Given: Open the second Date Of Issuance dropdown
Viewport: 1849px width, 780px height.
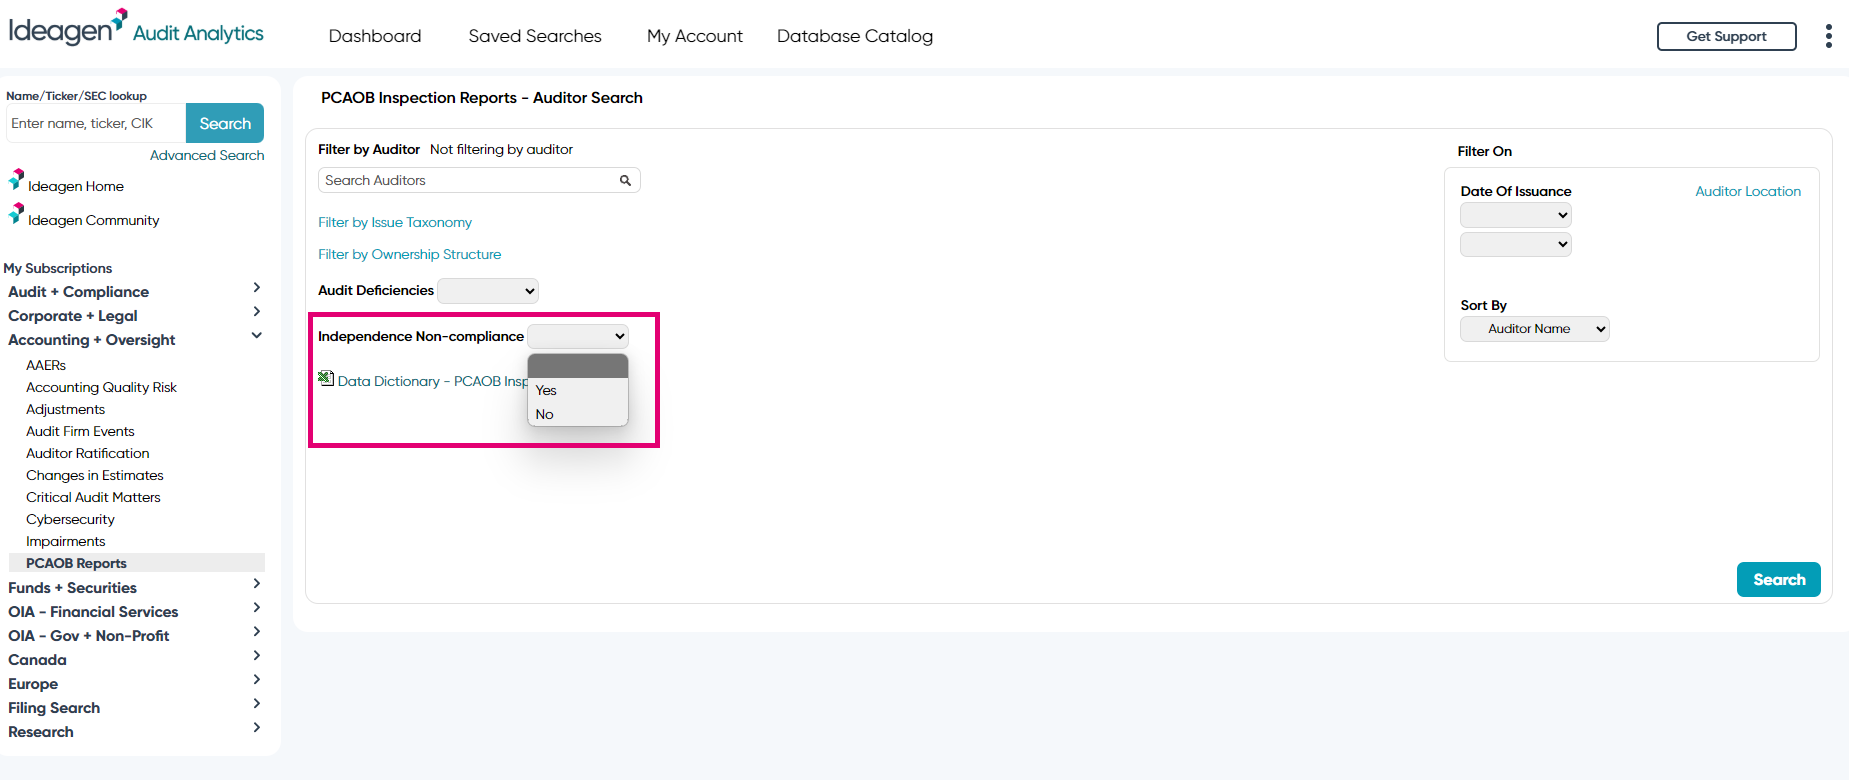Looking at the screenshot, I should tap(1516, 244).
